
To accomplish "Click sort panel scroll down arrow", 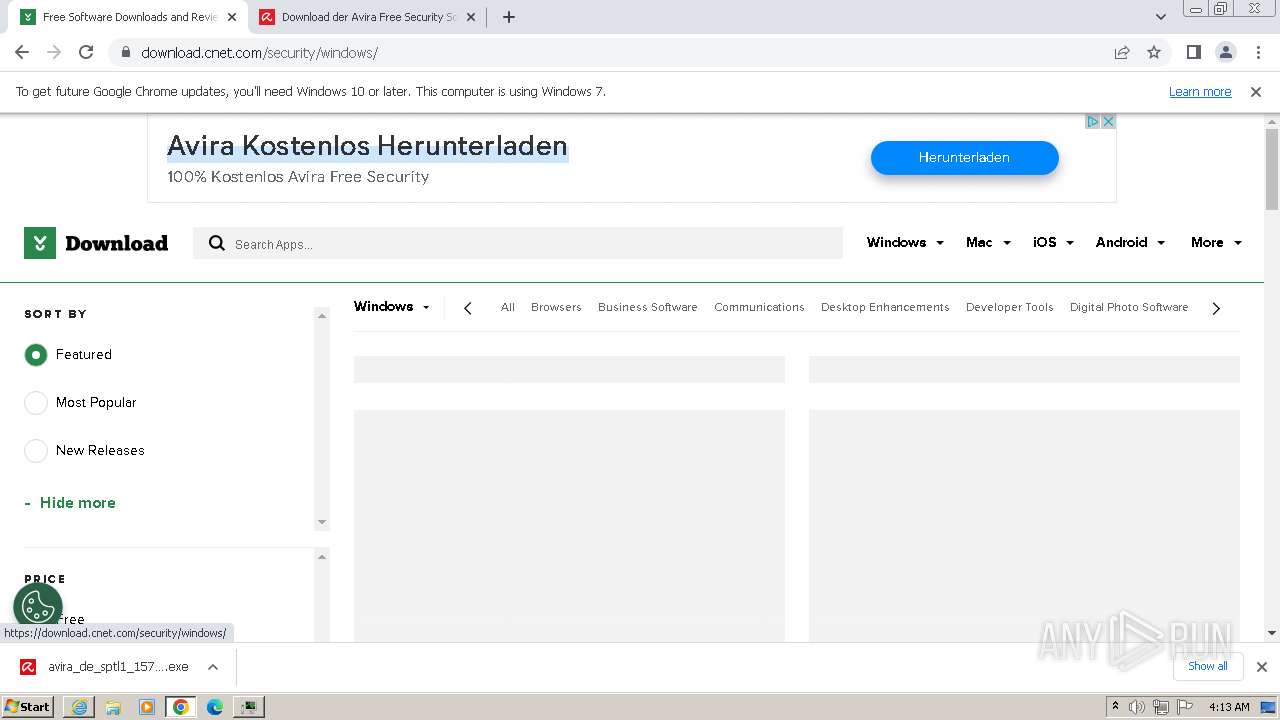I will tap(322, 522).
